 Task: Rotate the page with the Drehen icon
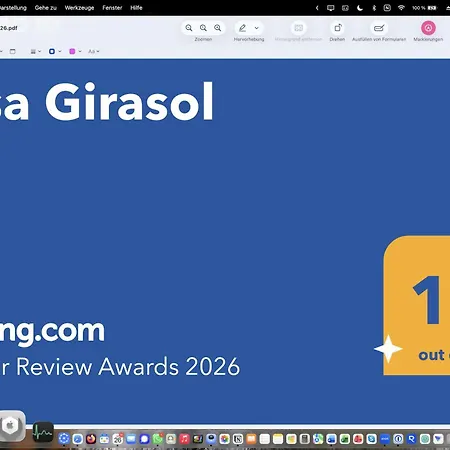click(338, 28)
